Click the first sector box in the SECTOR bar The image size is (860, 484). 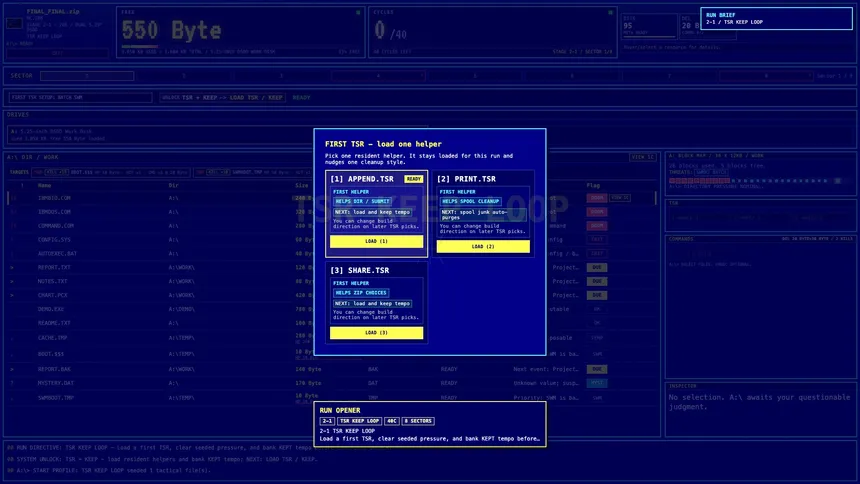click(x=87, y=76)
